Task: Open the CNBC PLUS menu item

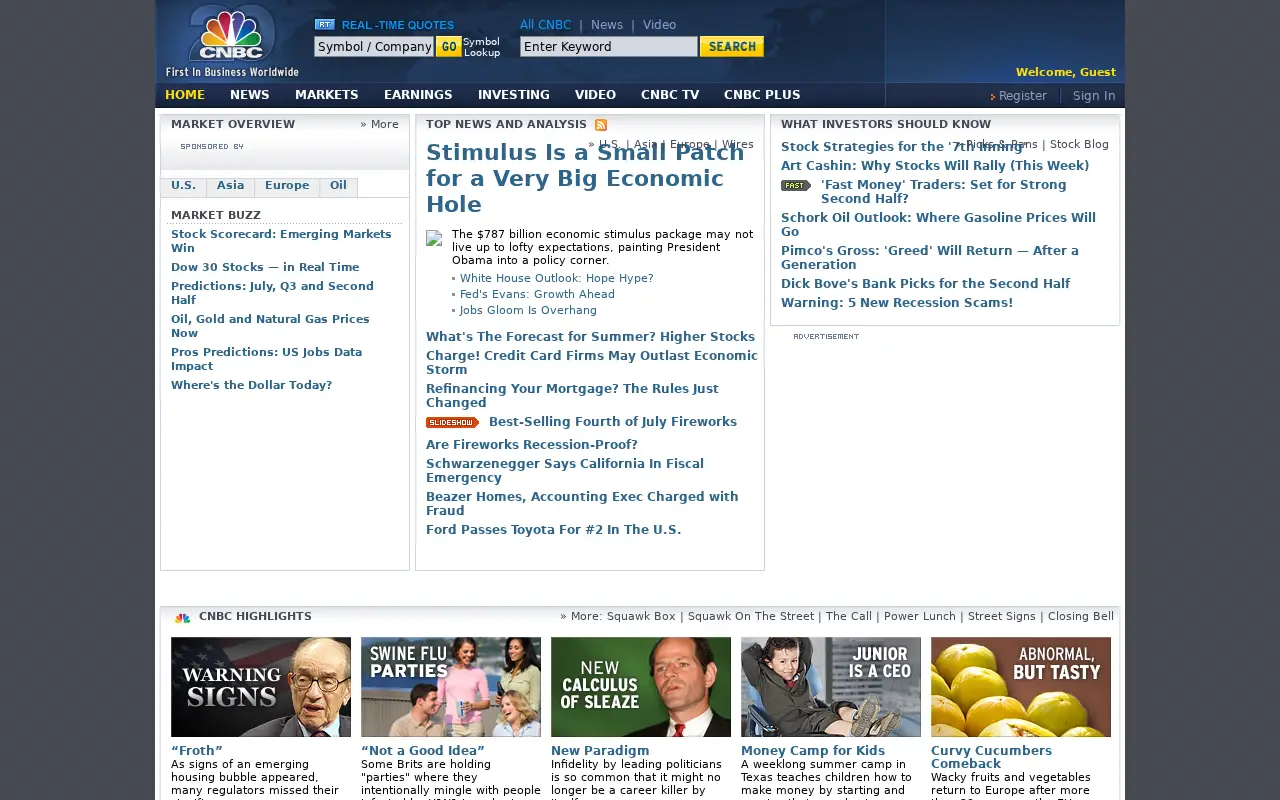Action: click(762, 95)
